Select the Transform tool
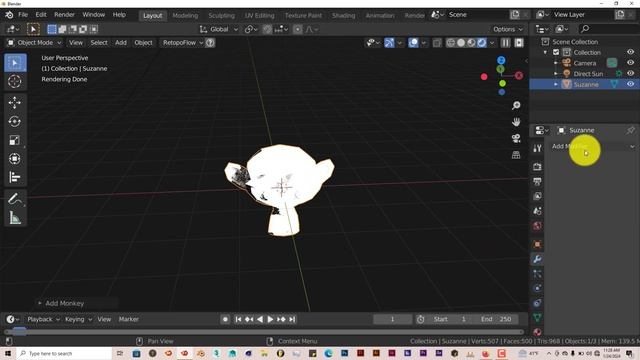Image resolution: width=640 pixels, height=360 pixels. coord(15,158)
